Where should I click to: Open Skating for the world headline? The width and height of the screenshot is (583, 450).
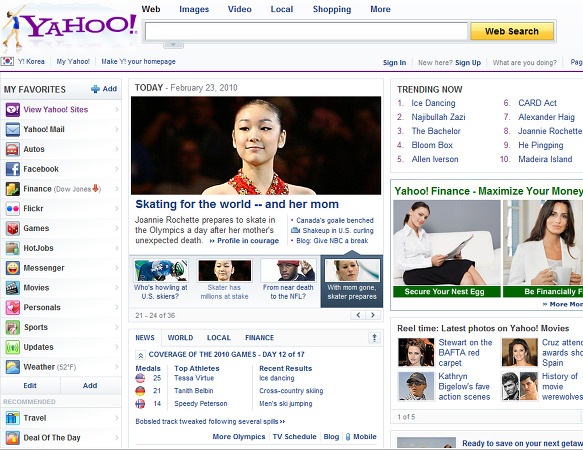tap(237, 204)
